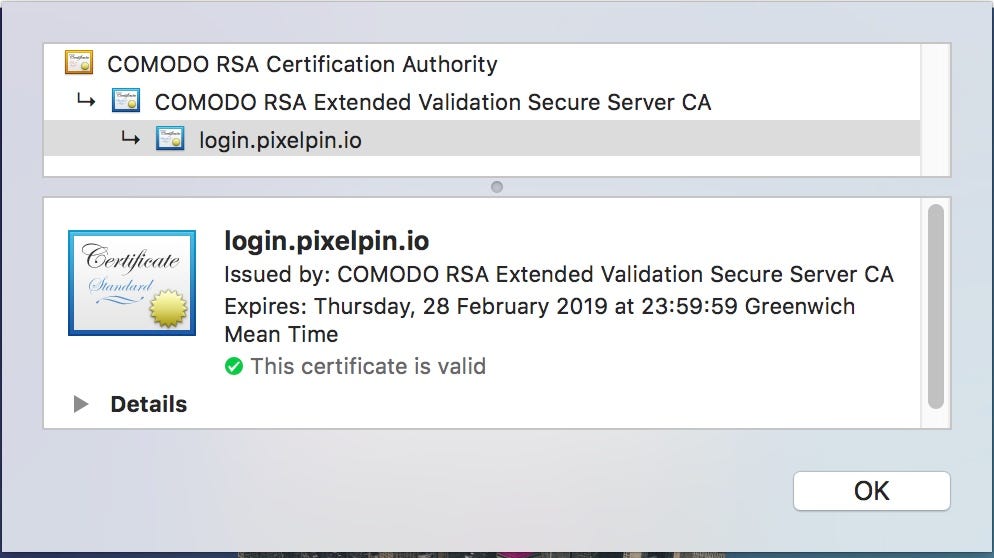Screen dimensions: 994x558
Task: Click the COMODO RSA Extended Validation Secure Server CA certificate icon
Action: tap(126, 101)
